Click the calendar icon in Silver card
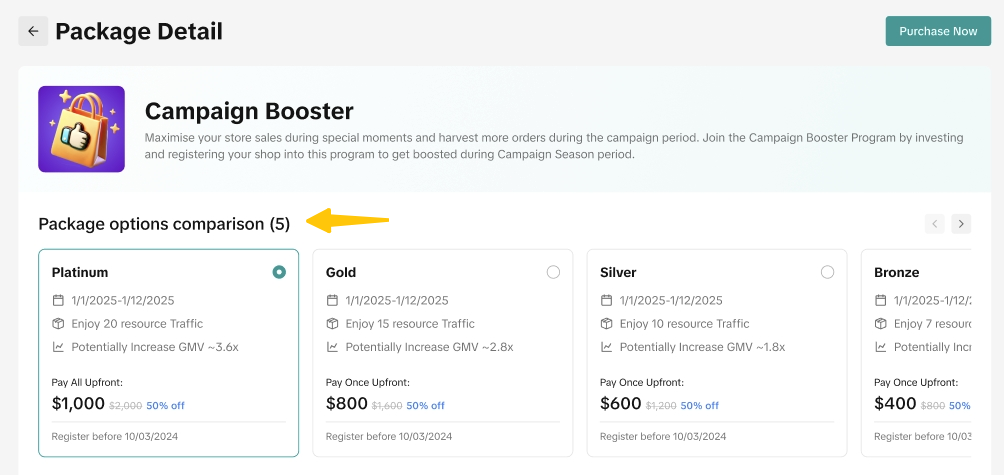Screen dimensions: 1004x475 pyautogui.click(x=606, y=300)
